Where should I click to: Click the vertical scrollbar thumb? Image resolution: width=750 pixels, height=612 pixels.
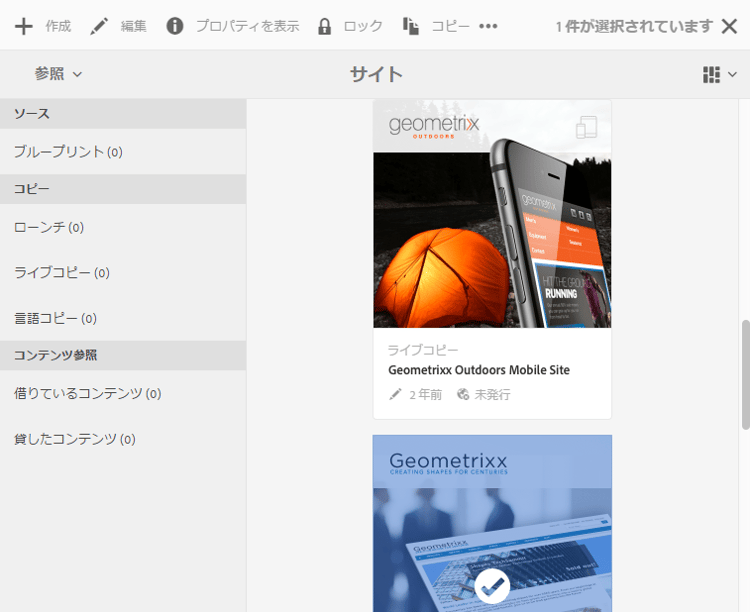pyautogui.click(x=745, y=375)
